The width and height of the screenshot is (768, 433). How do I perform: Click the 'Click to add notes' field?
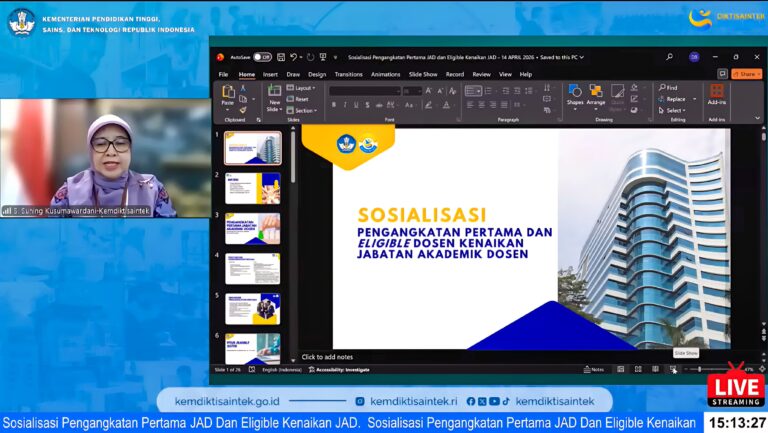tap(327, 357)
